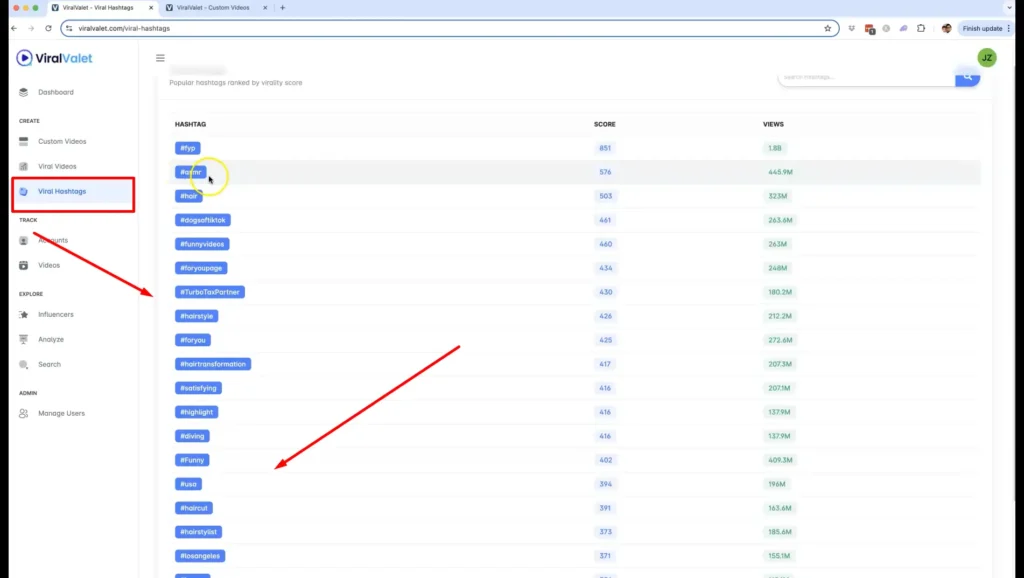1024x578 pixels.
Task: Open the browser extensions puzzle icon
Action: pyautogui.click(x=920, y=28)
